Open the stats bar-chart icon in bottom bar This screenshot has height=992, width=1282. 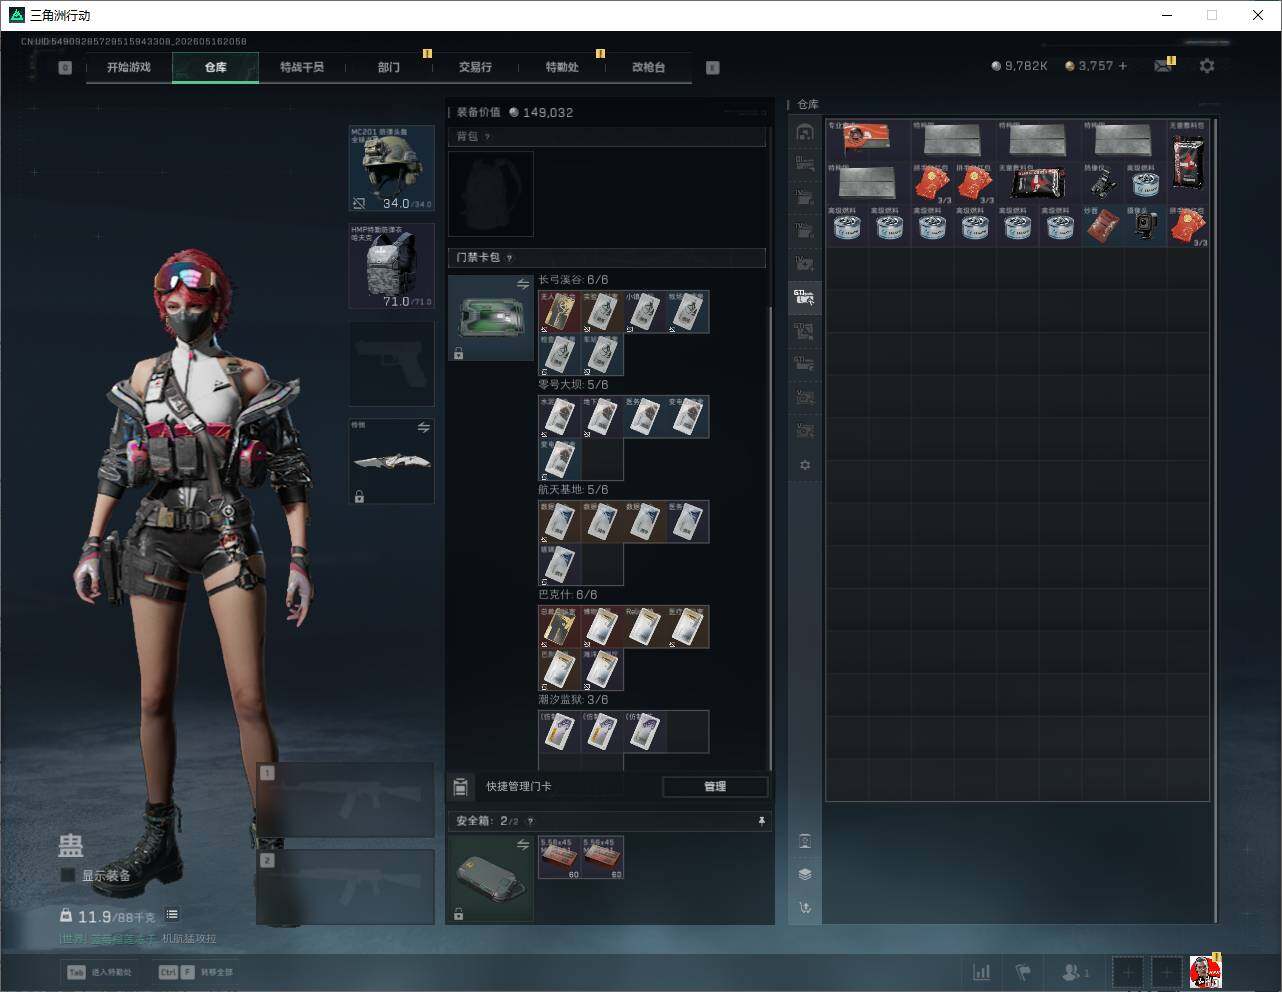[982, 972]
